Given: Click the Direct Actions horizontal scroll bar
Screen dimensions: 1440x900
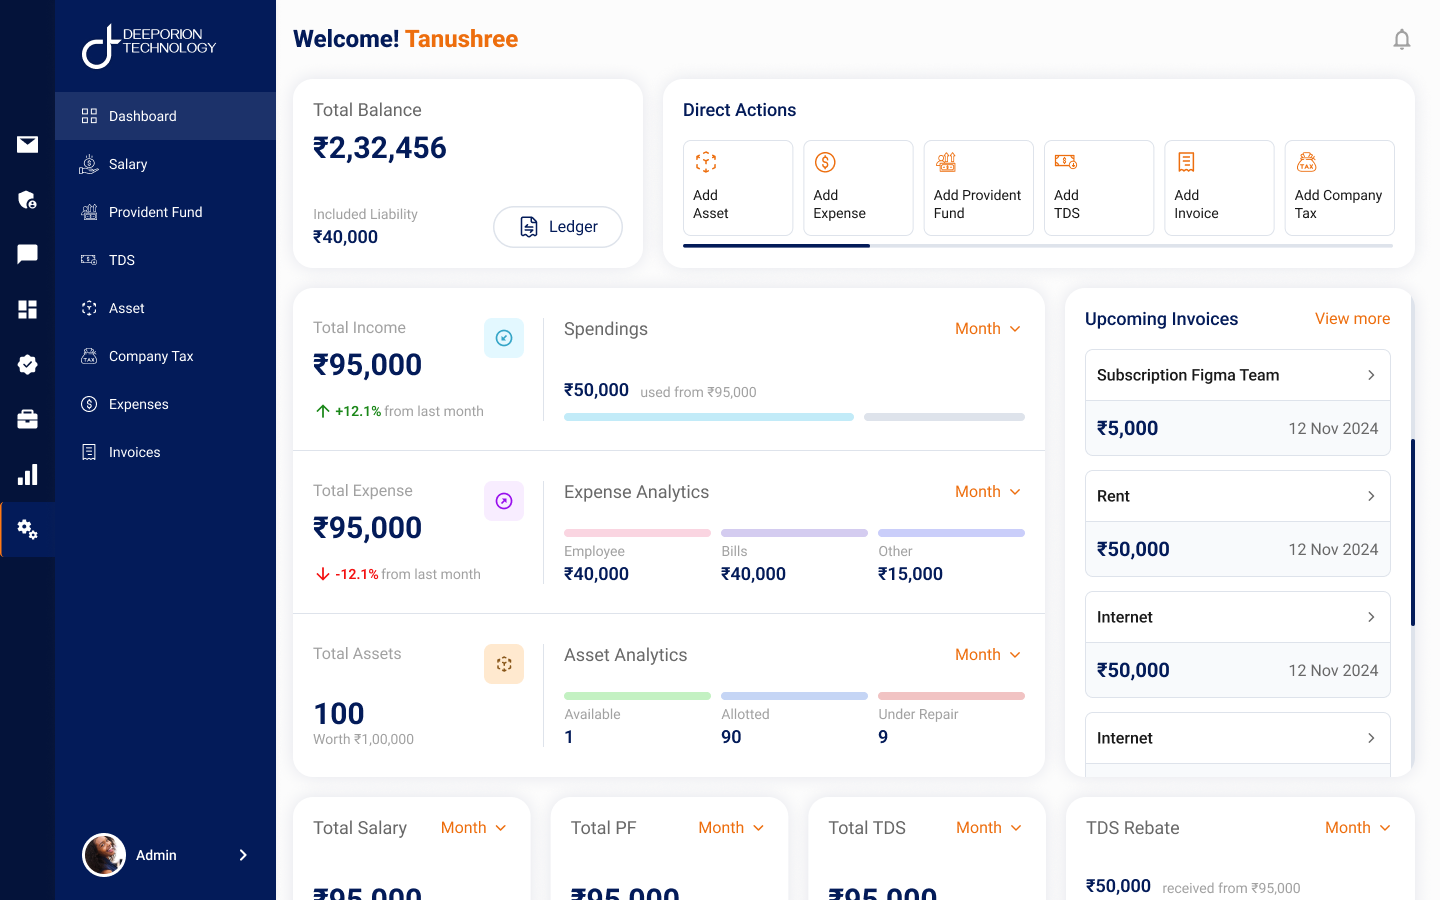Looking at the screenshot, I should click(1038, 245).
